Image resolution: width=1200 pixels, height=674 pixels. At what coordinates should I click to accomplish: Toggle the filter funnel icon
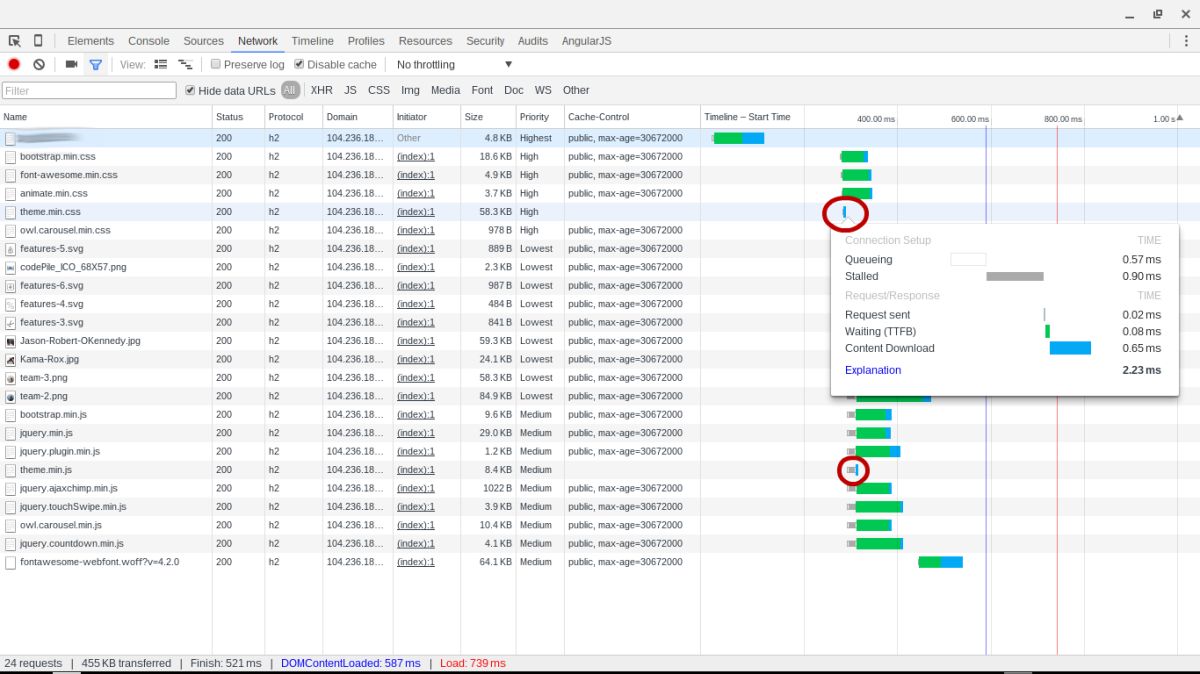click(95, 64)
